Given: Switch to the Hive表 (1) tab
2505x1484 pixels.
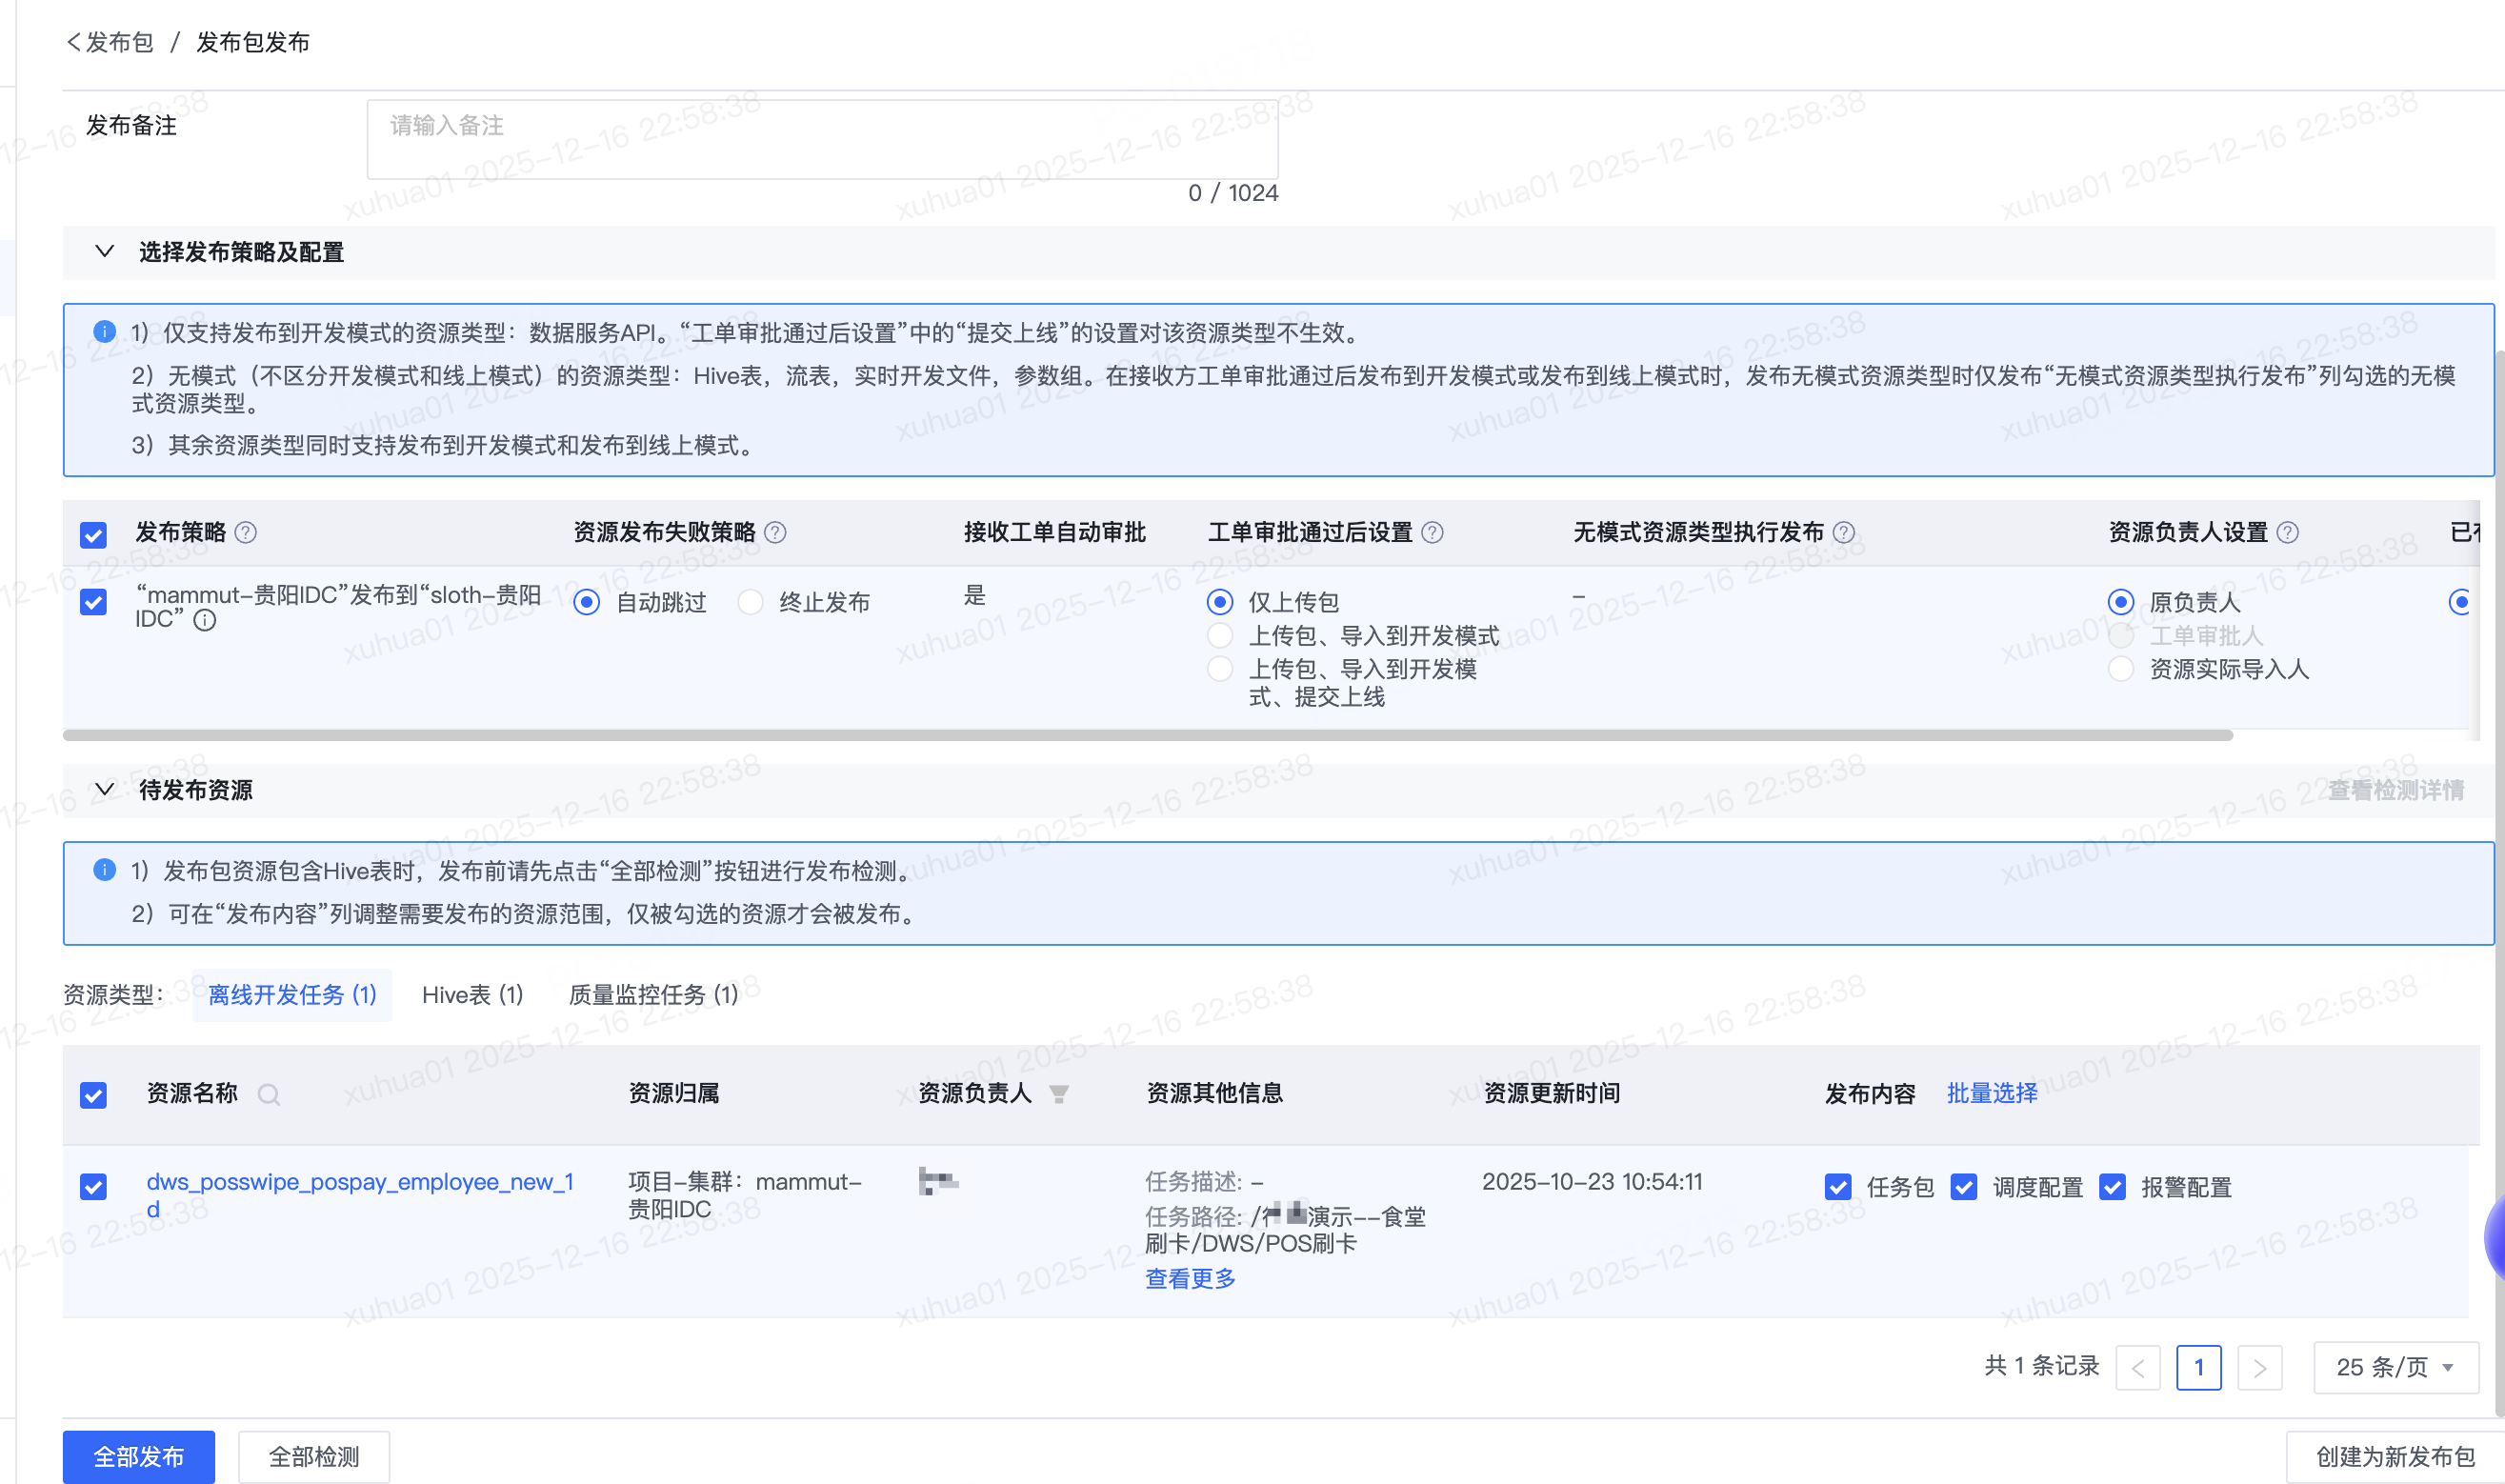Looking at the screenshot, I should 472,995.
